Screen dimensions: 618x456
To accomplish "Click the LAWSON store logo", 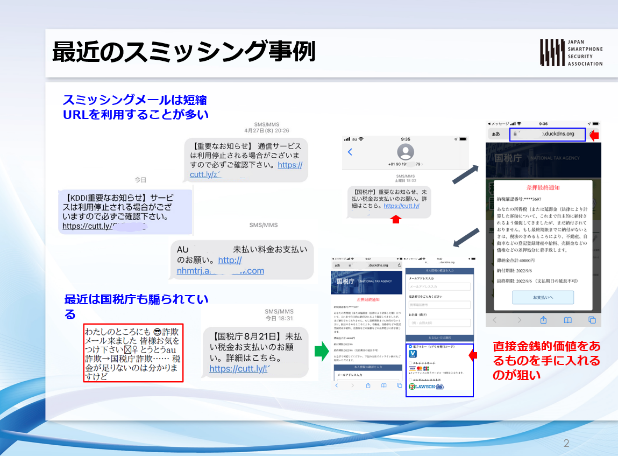I will [427, 387].
